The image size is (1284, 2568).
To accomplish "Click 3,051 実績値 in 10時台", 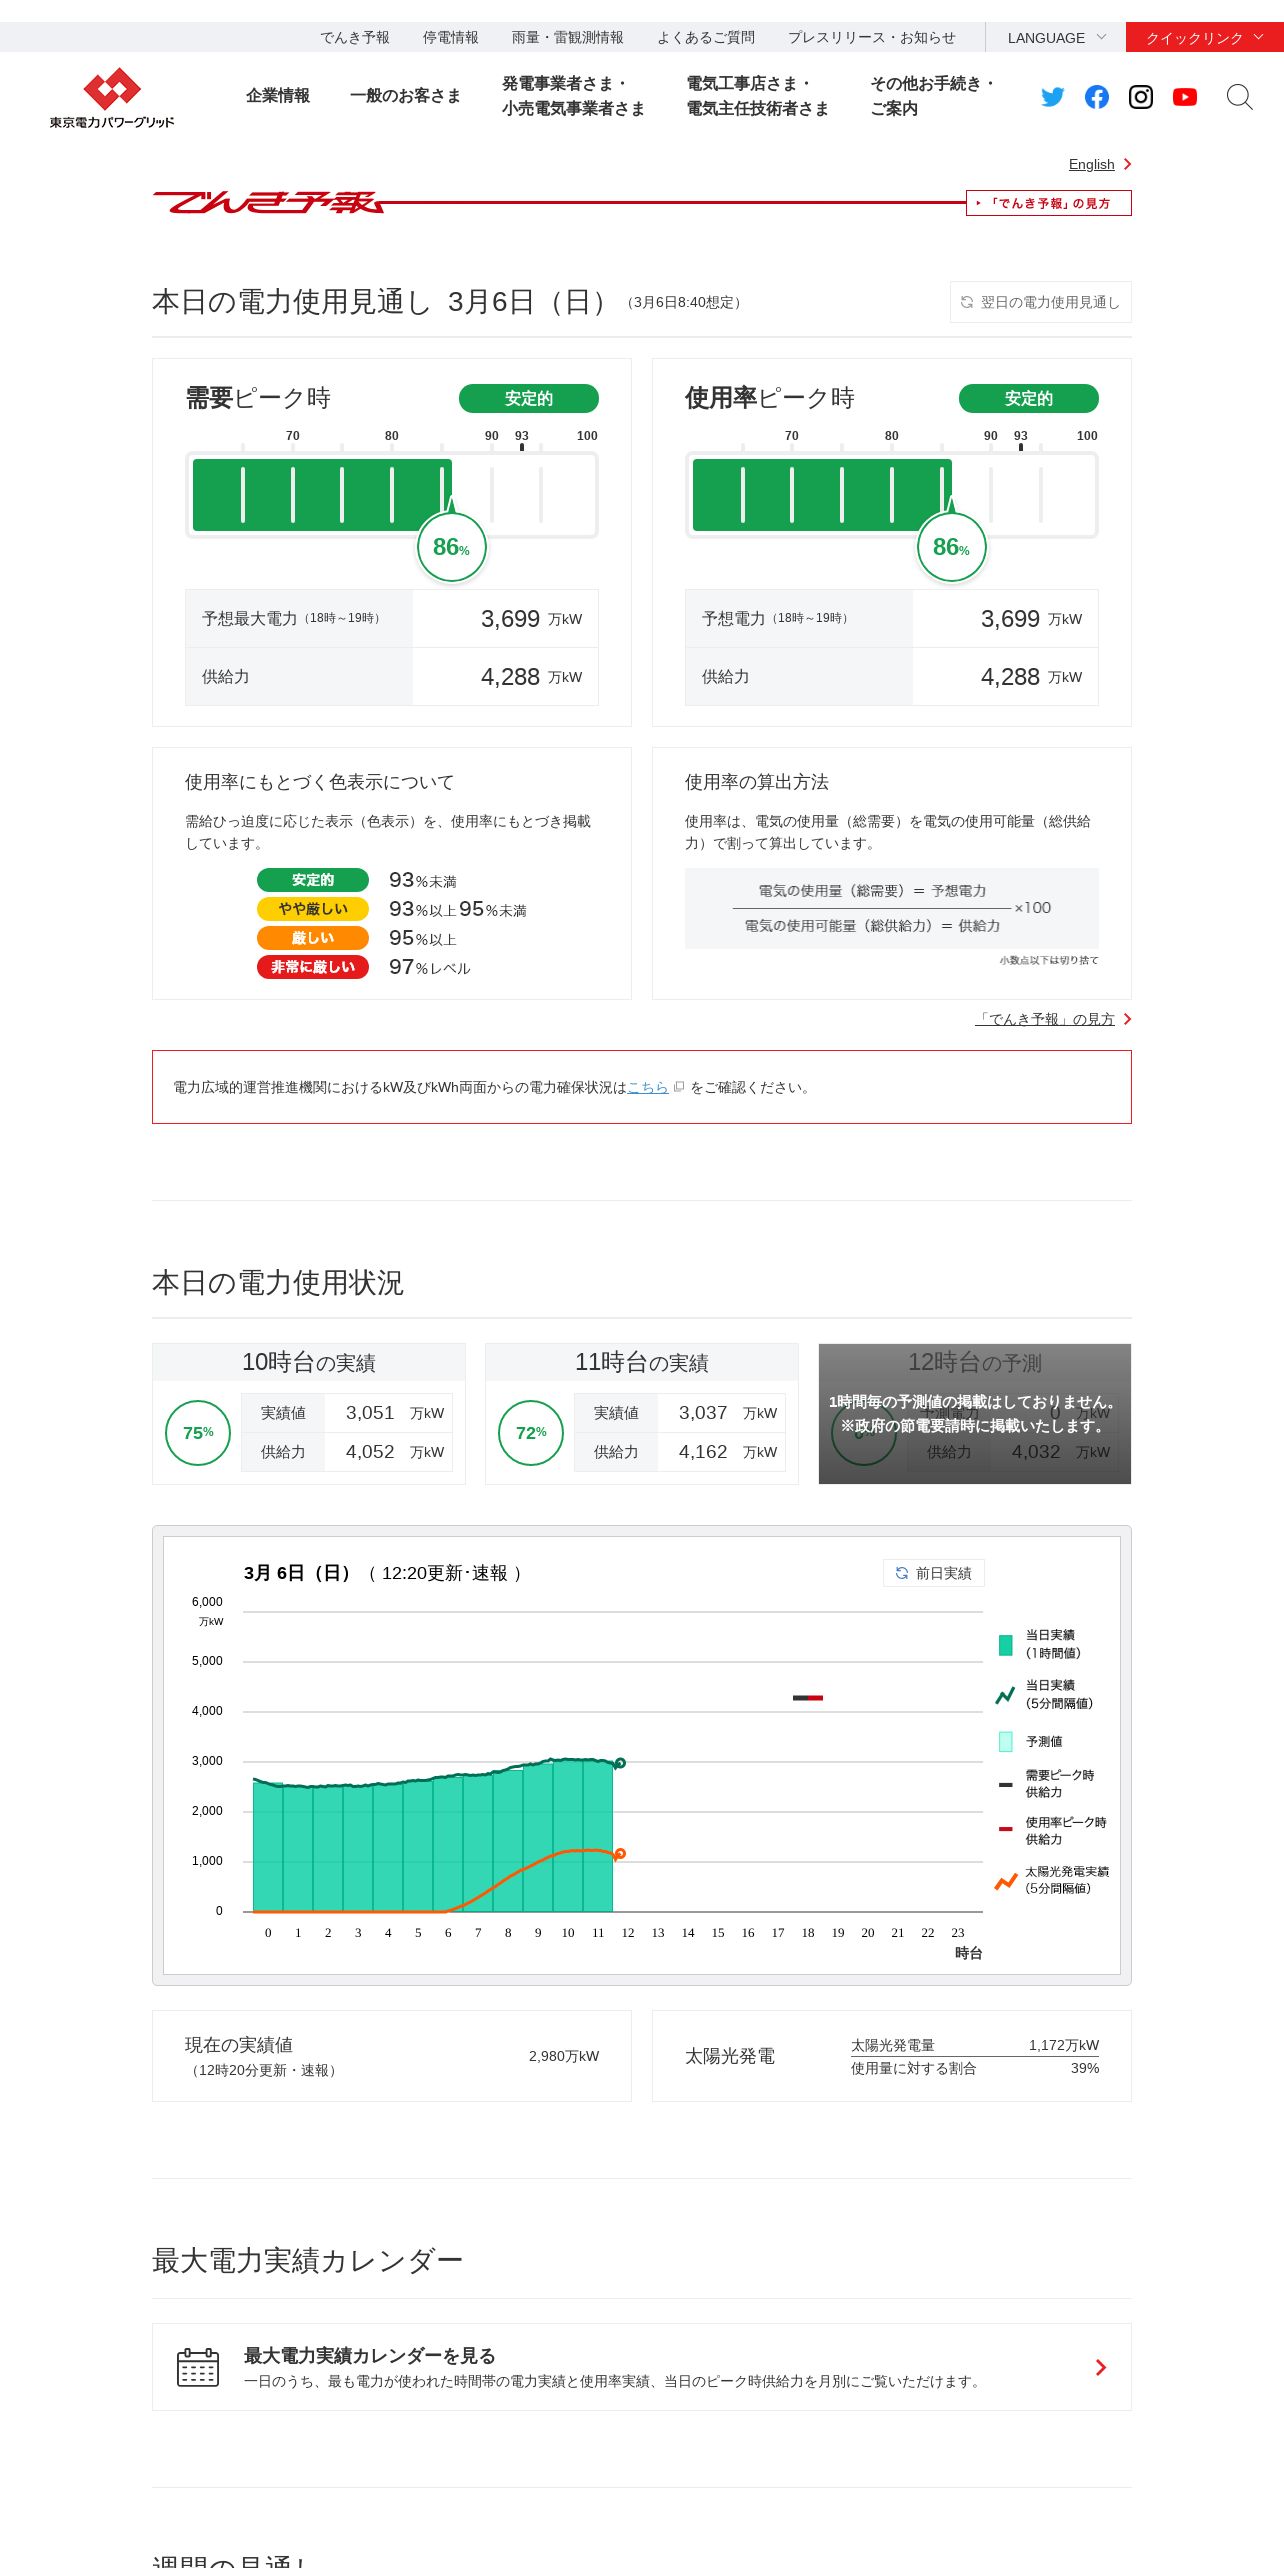I will click(x=370, y=1413).
